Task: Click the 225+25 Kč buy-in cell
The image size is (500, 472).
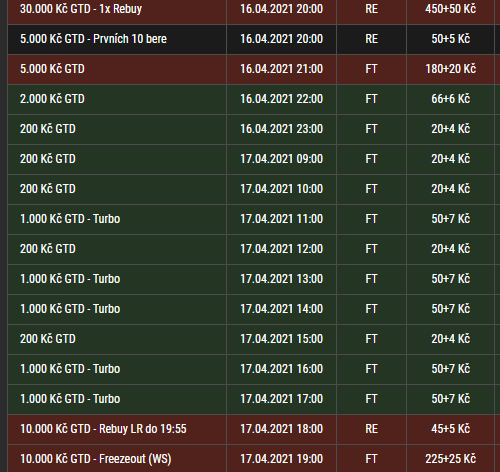Action: click(450, 459)
